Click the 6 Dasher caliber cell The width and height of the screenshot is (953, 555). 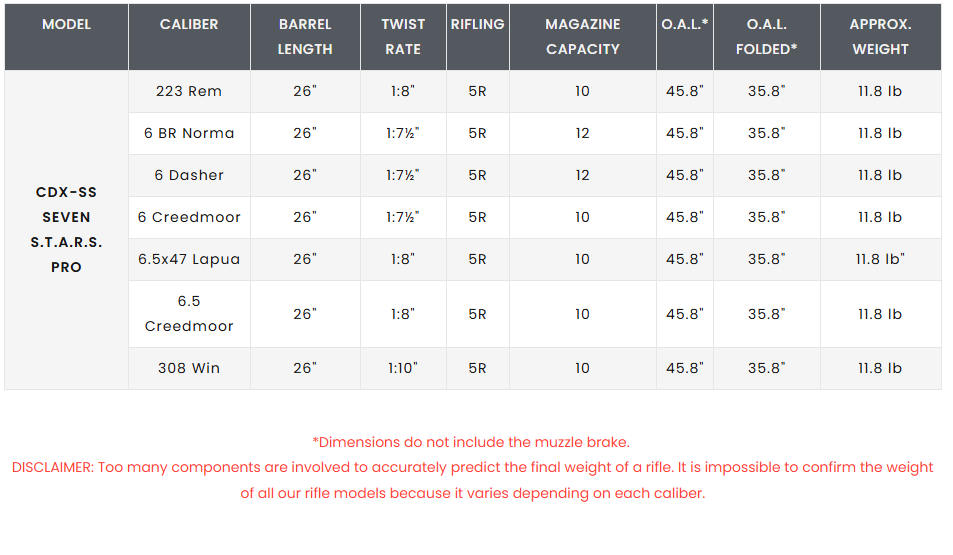[x=189, y=175]
